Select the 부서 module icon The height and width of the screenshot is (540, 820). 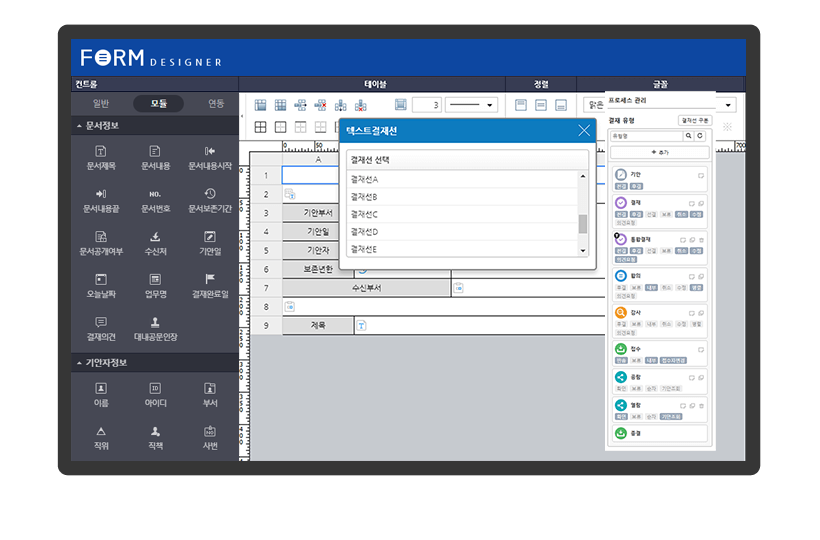210,388
